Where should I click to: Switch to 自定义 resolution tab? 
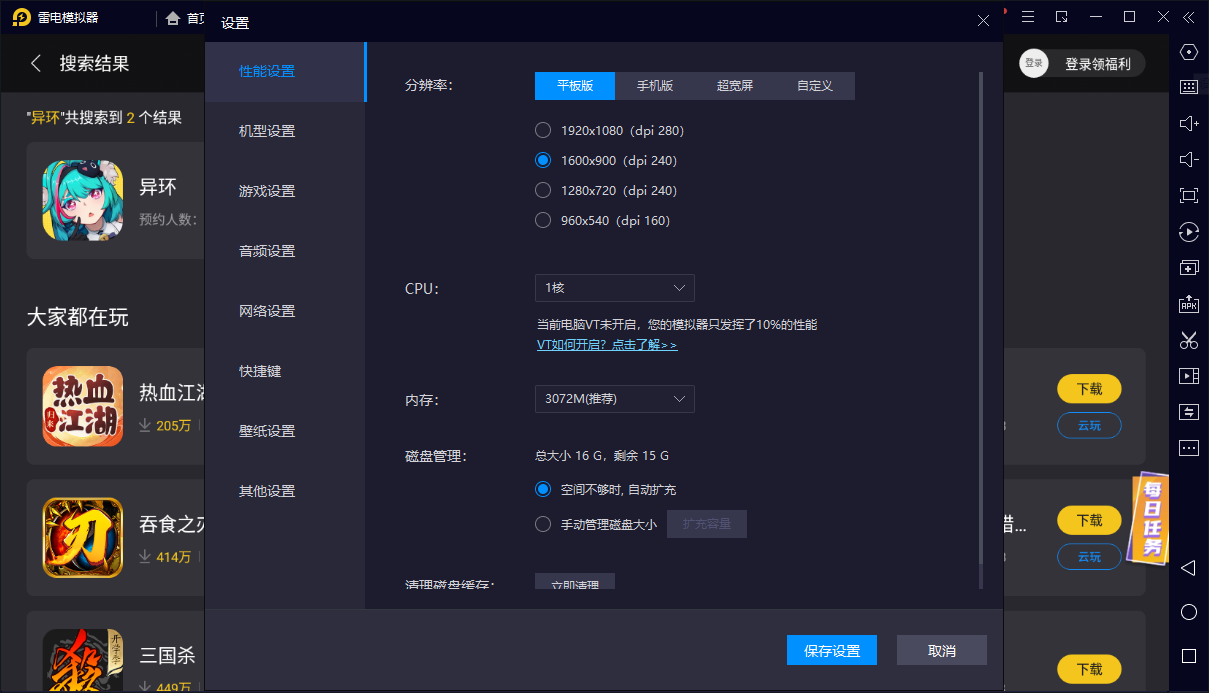point(815,86)
